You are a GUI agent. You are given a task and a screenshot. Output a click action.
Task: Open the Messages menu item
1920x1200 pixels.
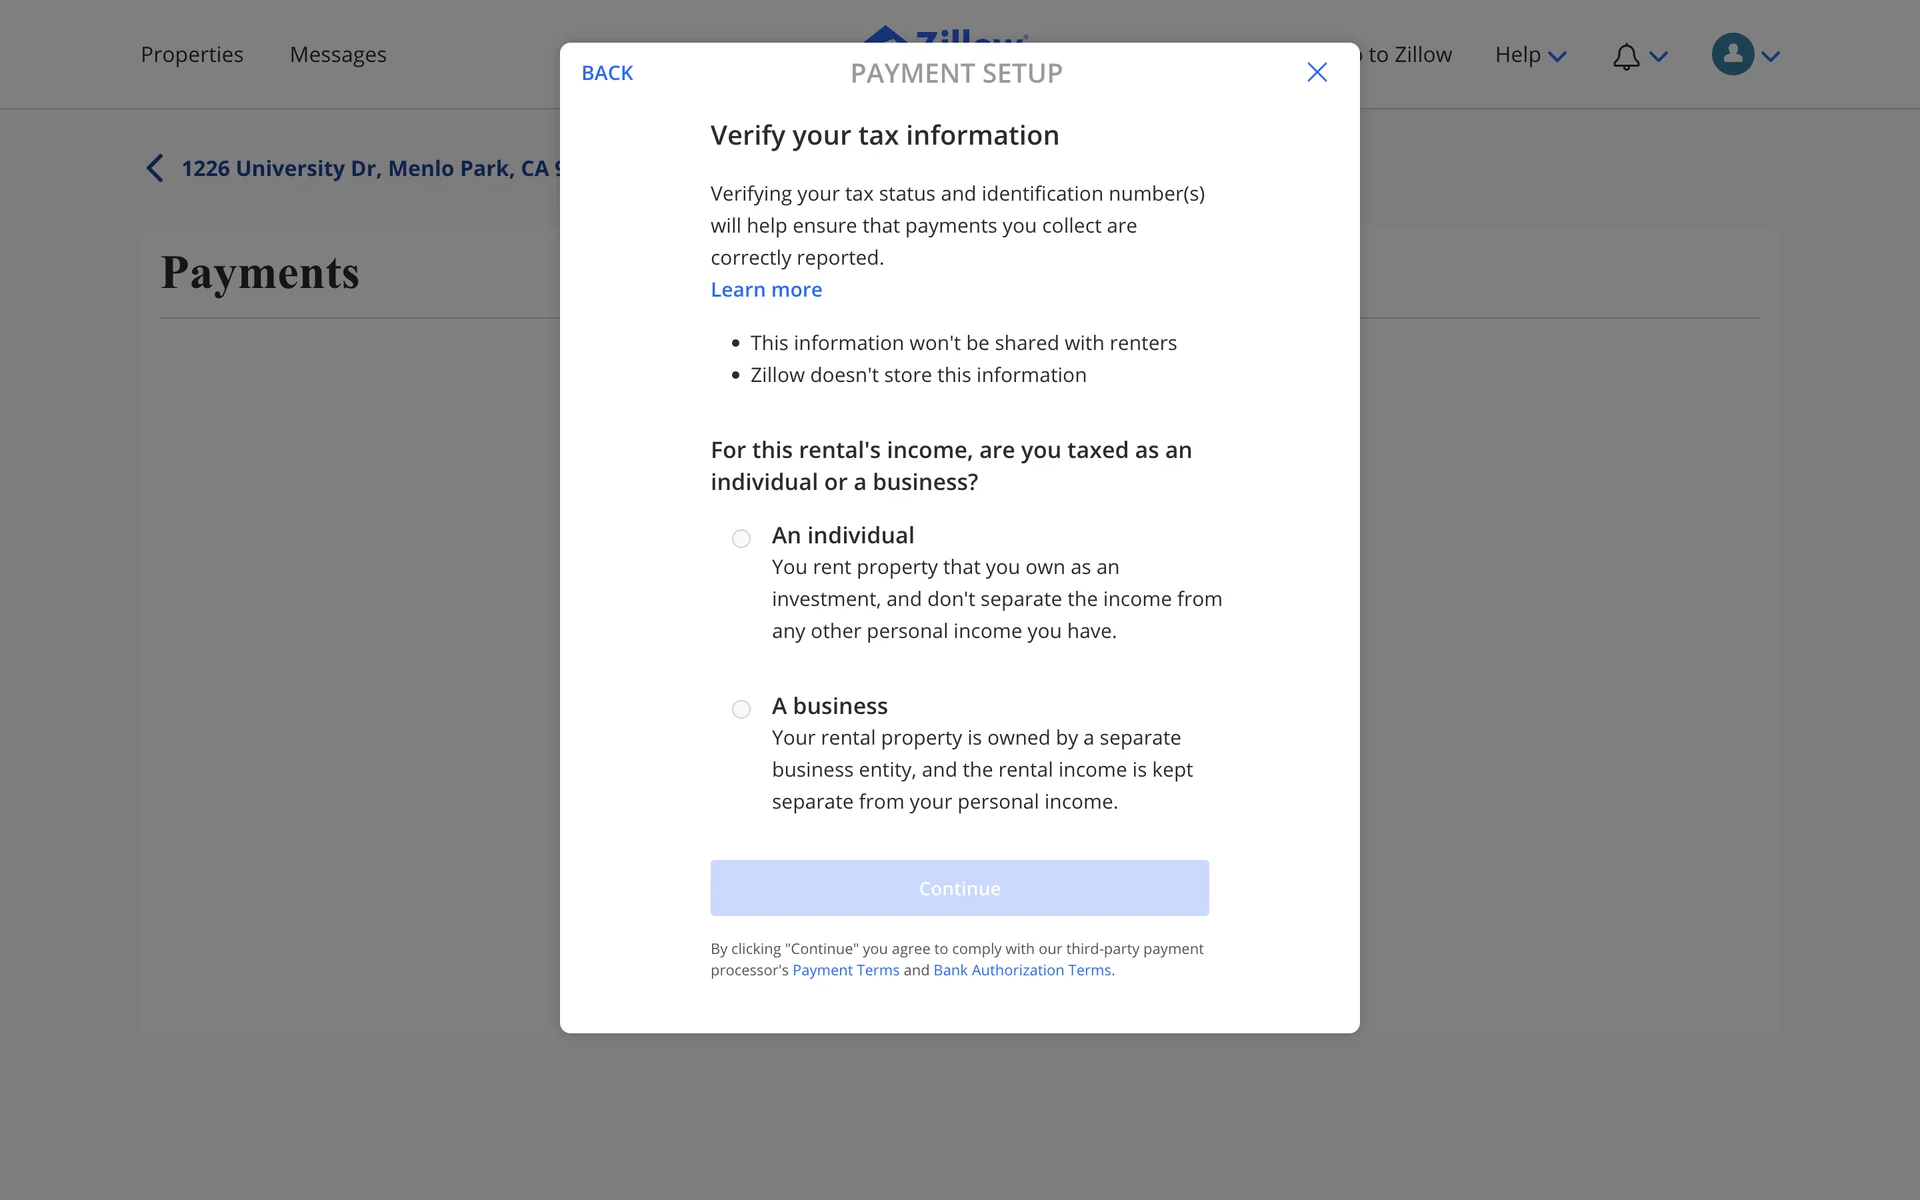[338, 55]
